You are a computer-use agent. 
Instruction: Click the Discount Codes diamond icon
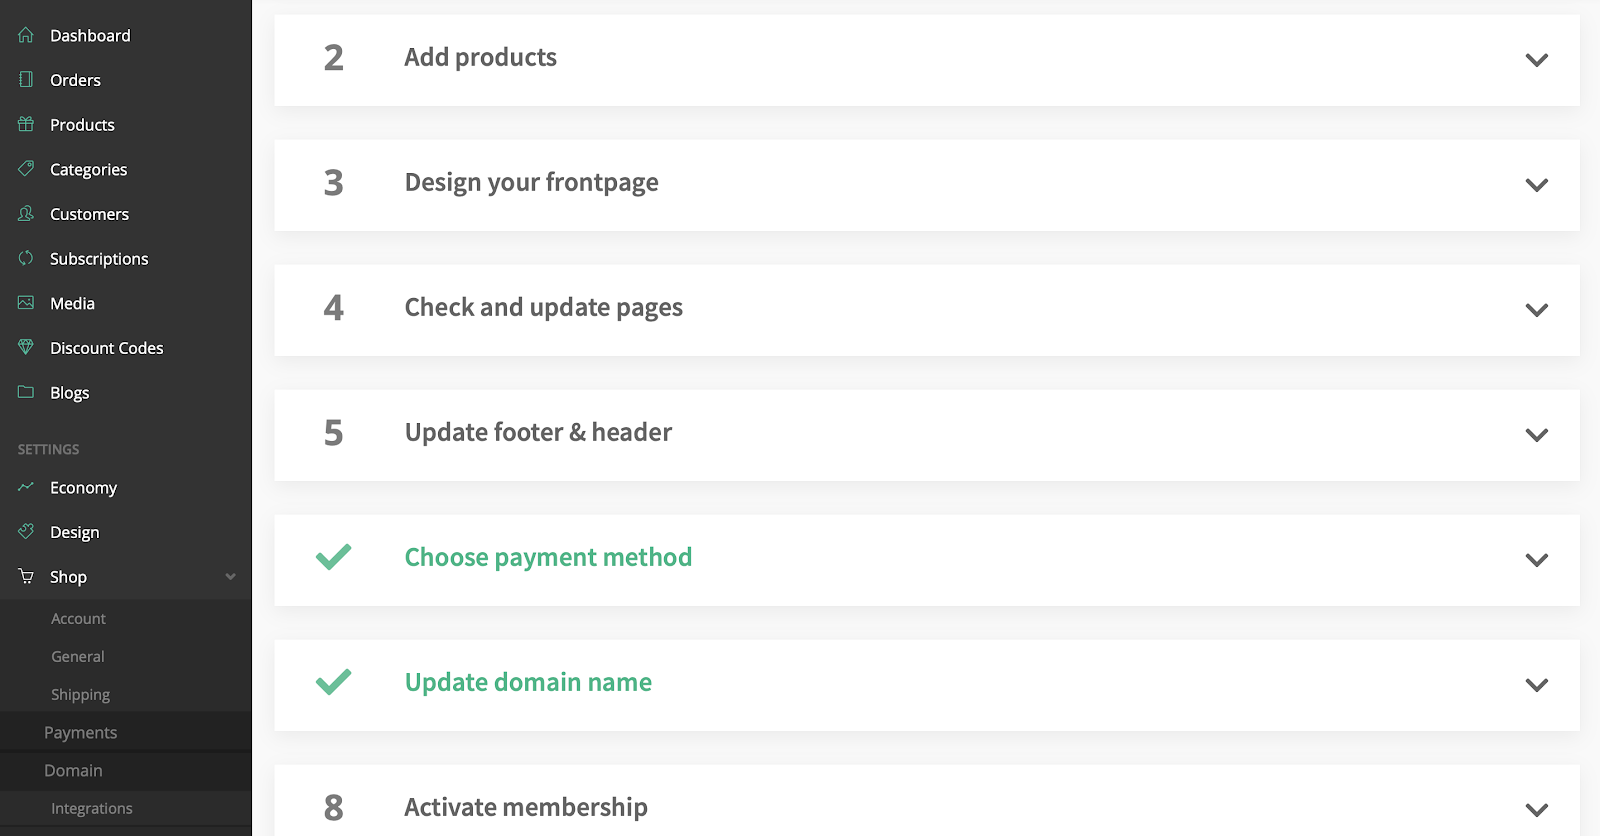[x=26, y=347]
